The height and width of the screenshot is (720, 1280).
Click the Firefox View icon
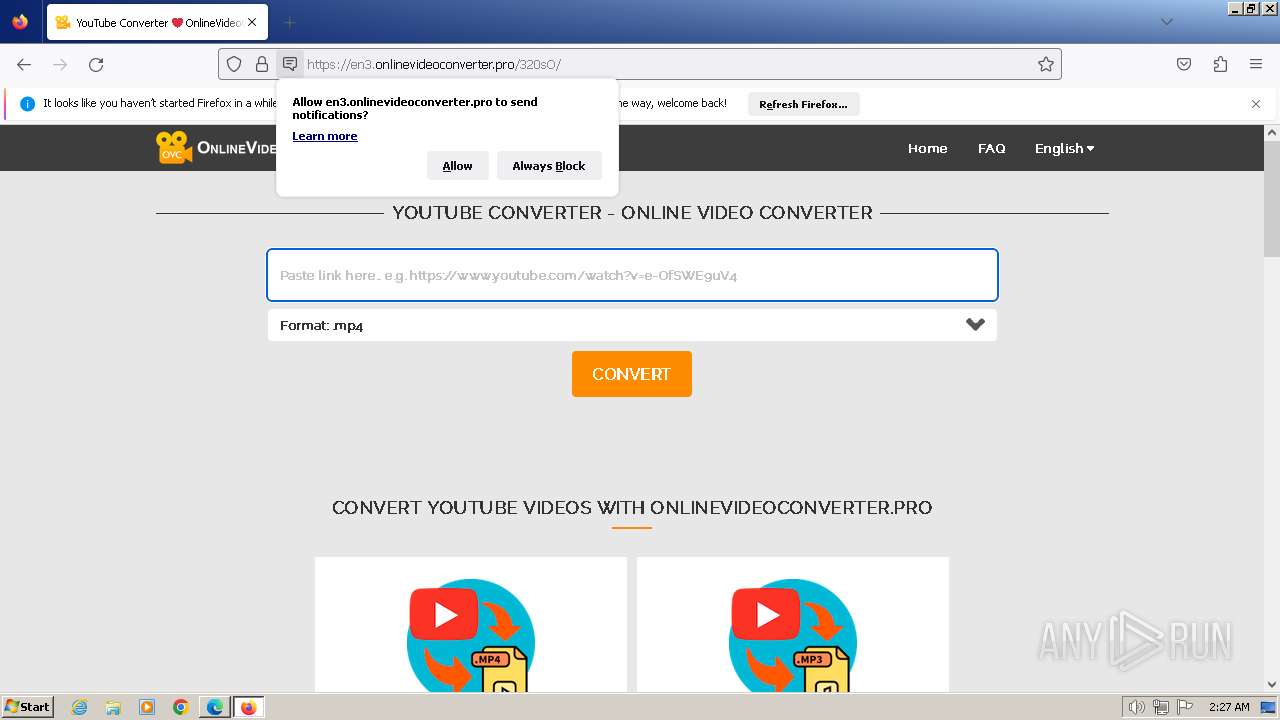point(20,22)
